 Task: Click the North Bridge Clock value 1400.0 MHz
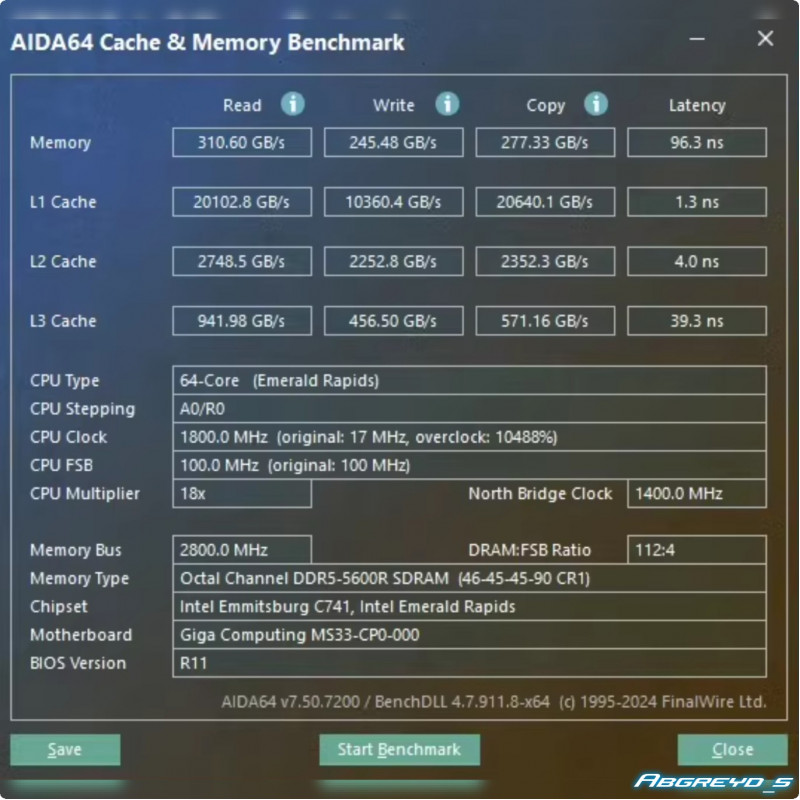[696, 493]
